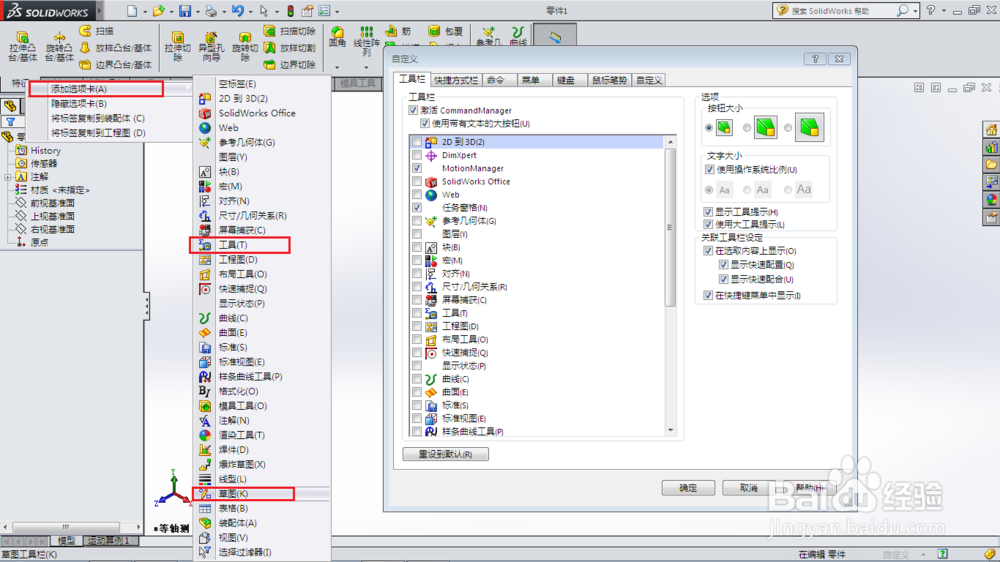Click the SolidWorks help question icon
The image size is (1000, 562).
pyautogui.click(x=930, y=10)
